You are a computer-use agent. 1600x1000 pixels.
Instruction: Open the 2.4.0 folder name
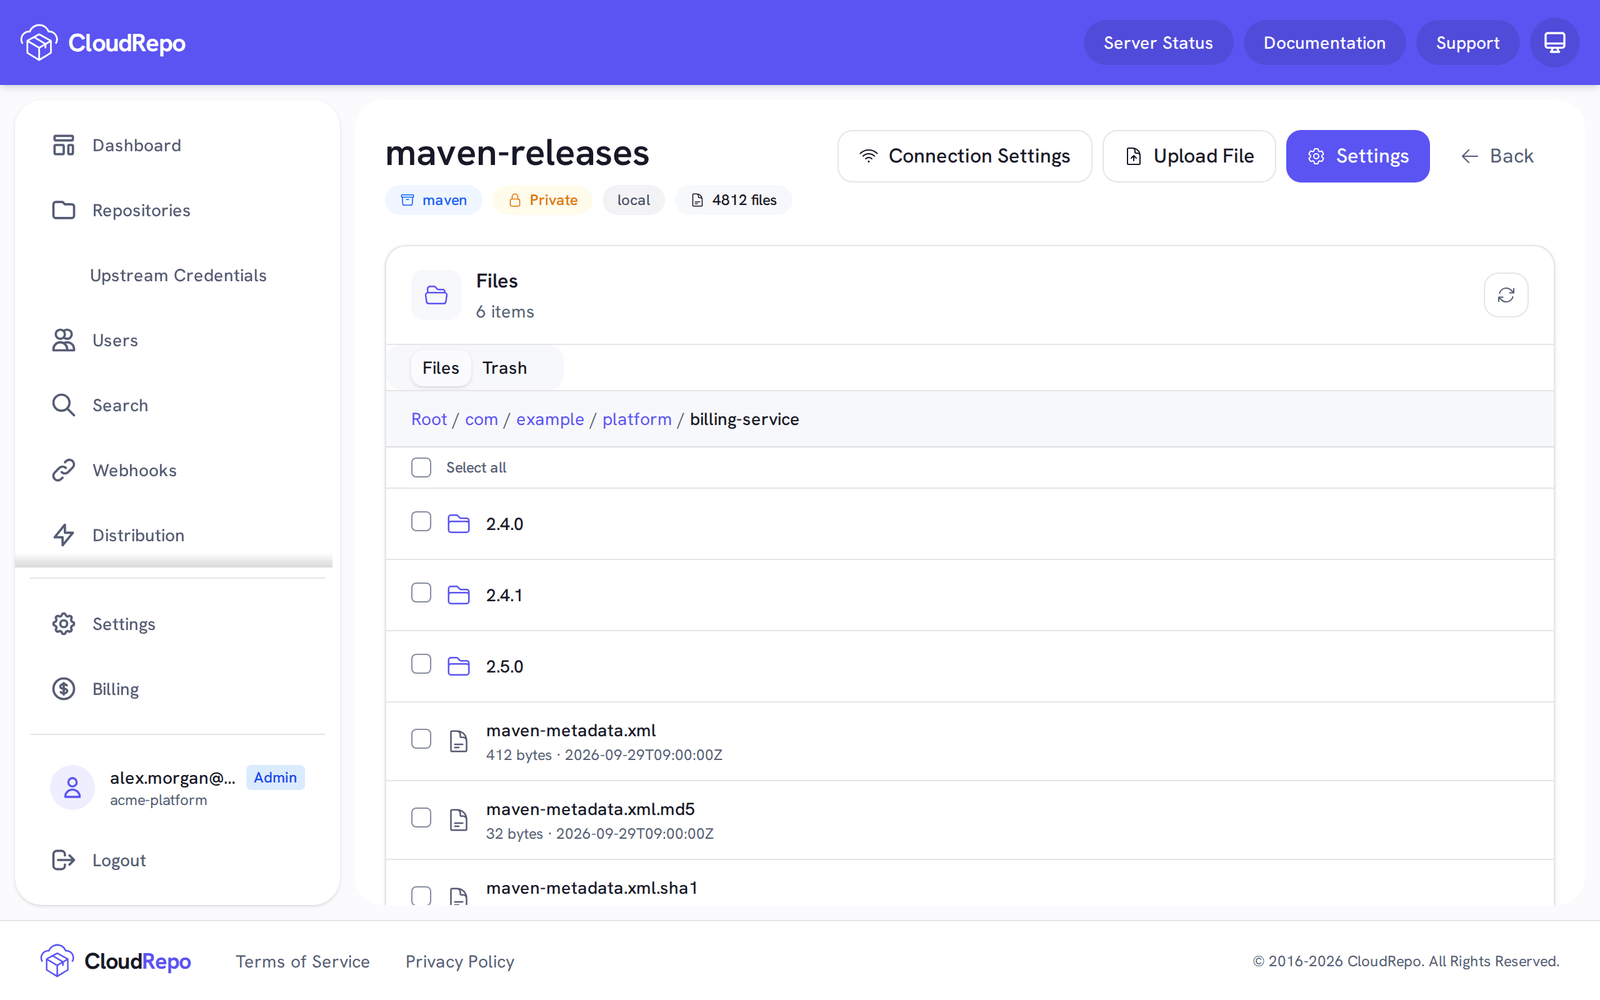pyautogui.click(x=505, y=524)
